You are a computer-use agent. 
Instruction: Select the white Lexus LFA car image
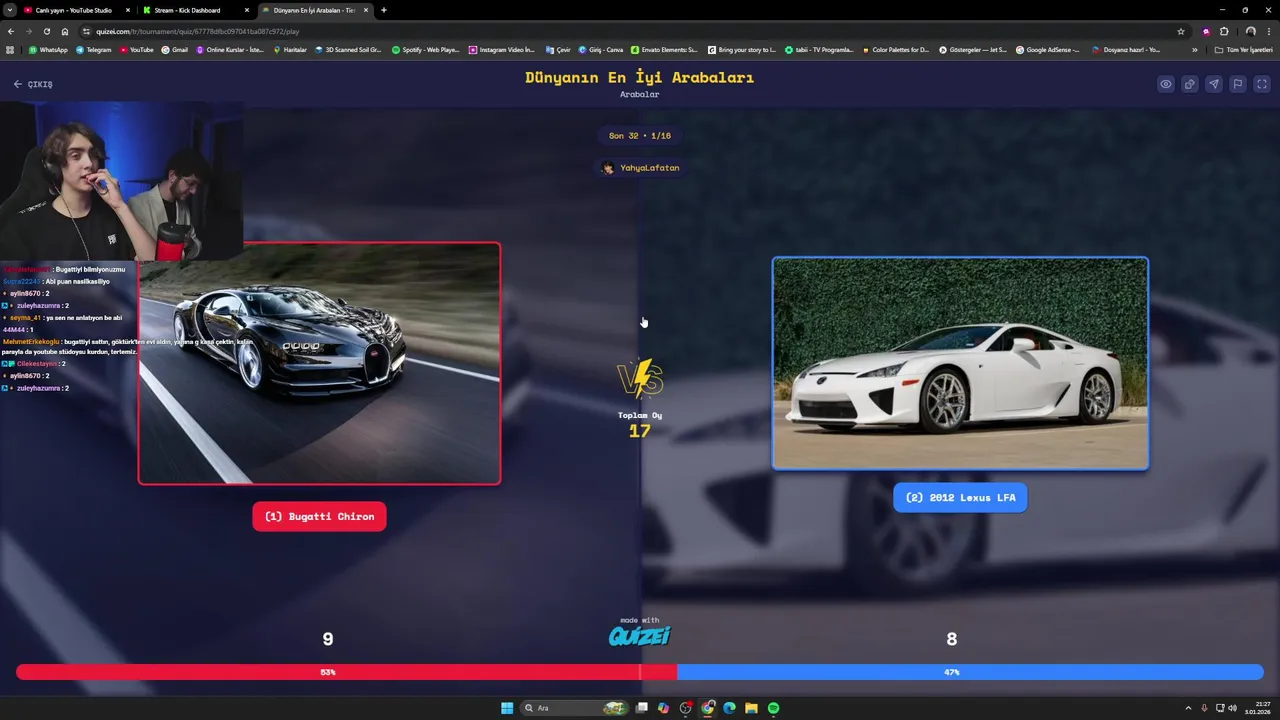pyautogui.click(x=960, y=364)
